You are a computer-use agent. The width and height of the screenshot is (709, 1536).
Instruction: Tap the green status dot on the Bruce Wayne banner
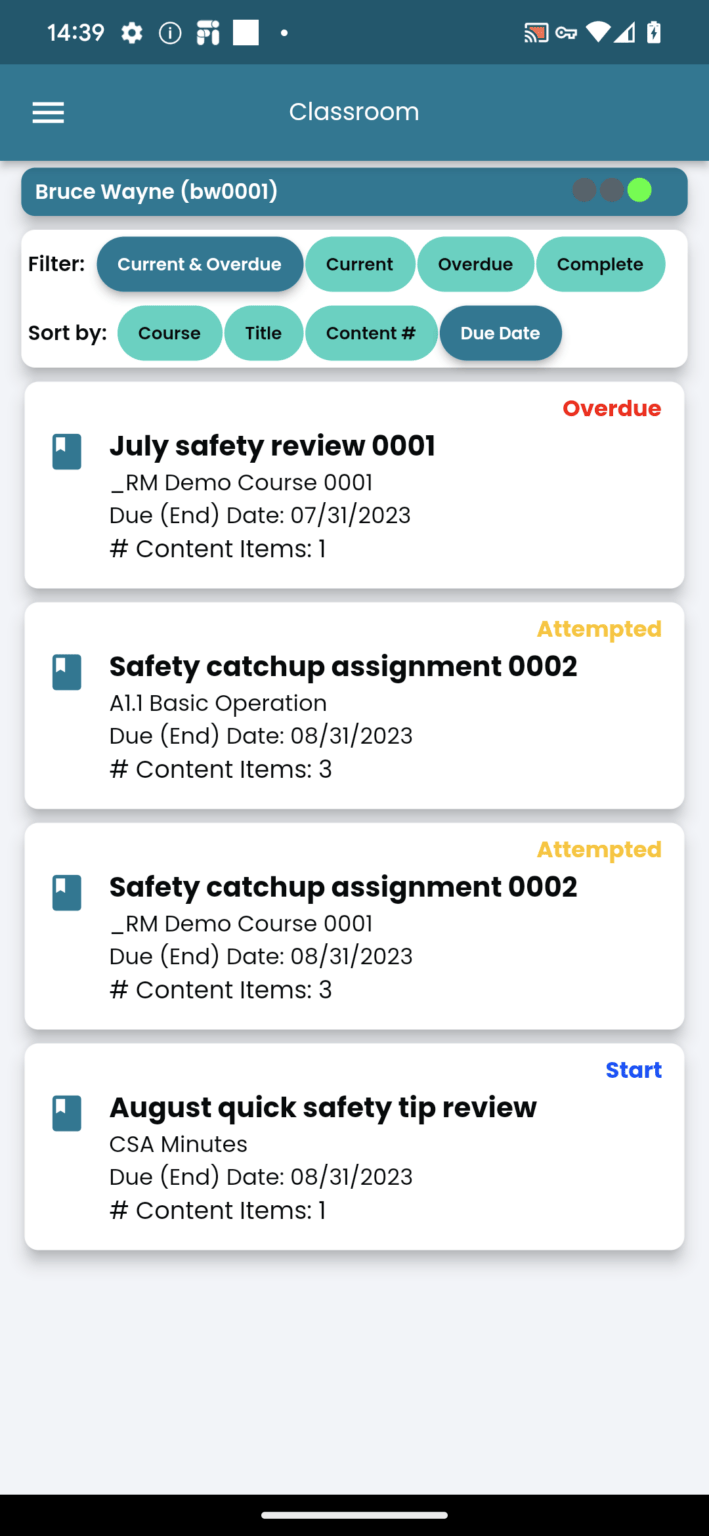(639, 189)
